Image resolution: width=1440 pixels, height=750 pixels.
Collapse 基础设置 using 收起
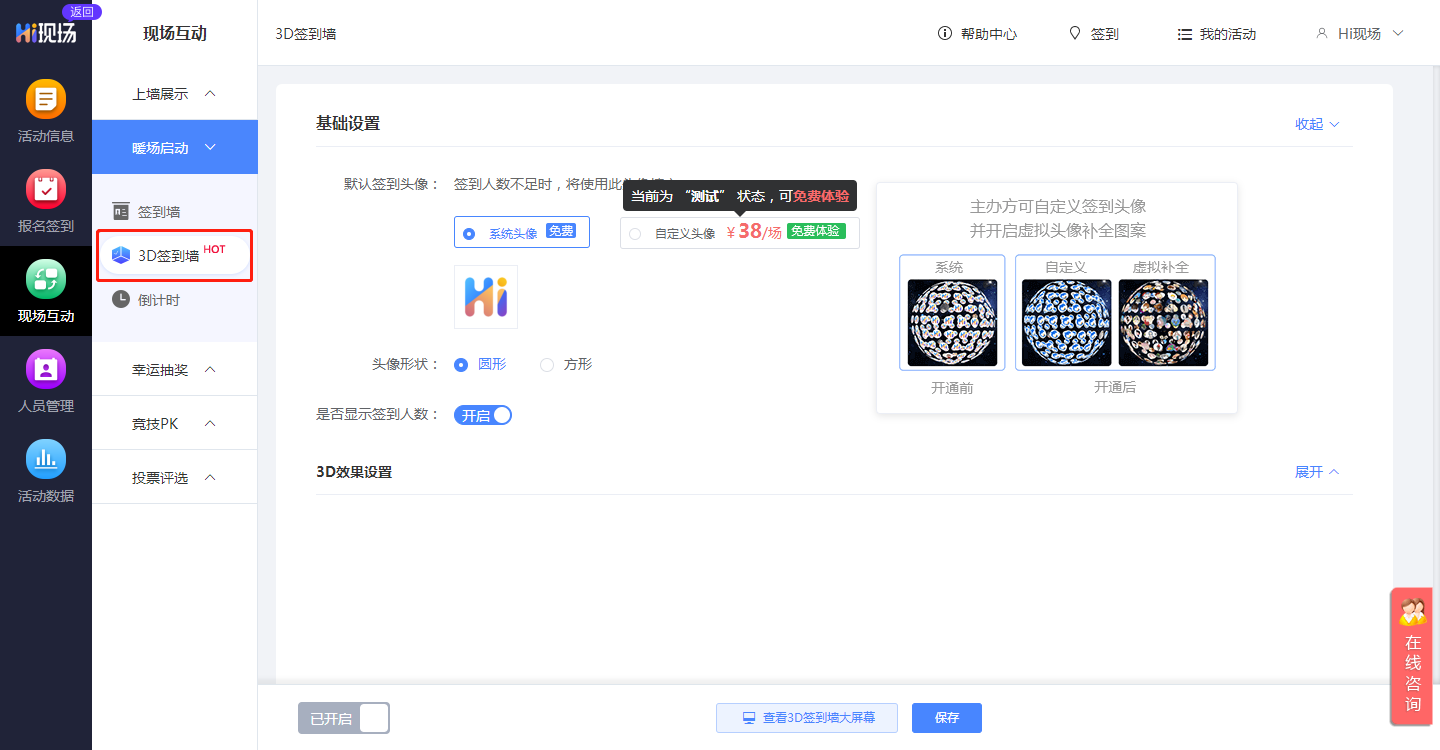coord(1316,124)
